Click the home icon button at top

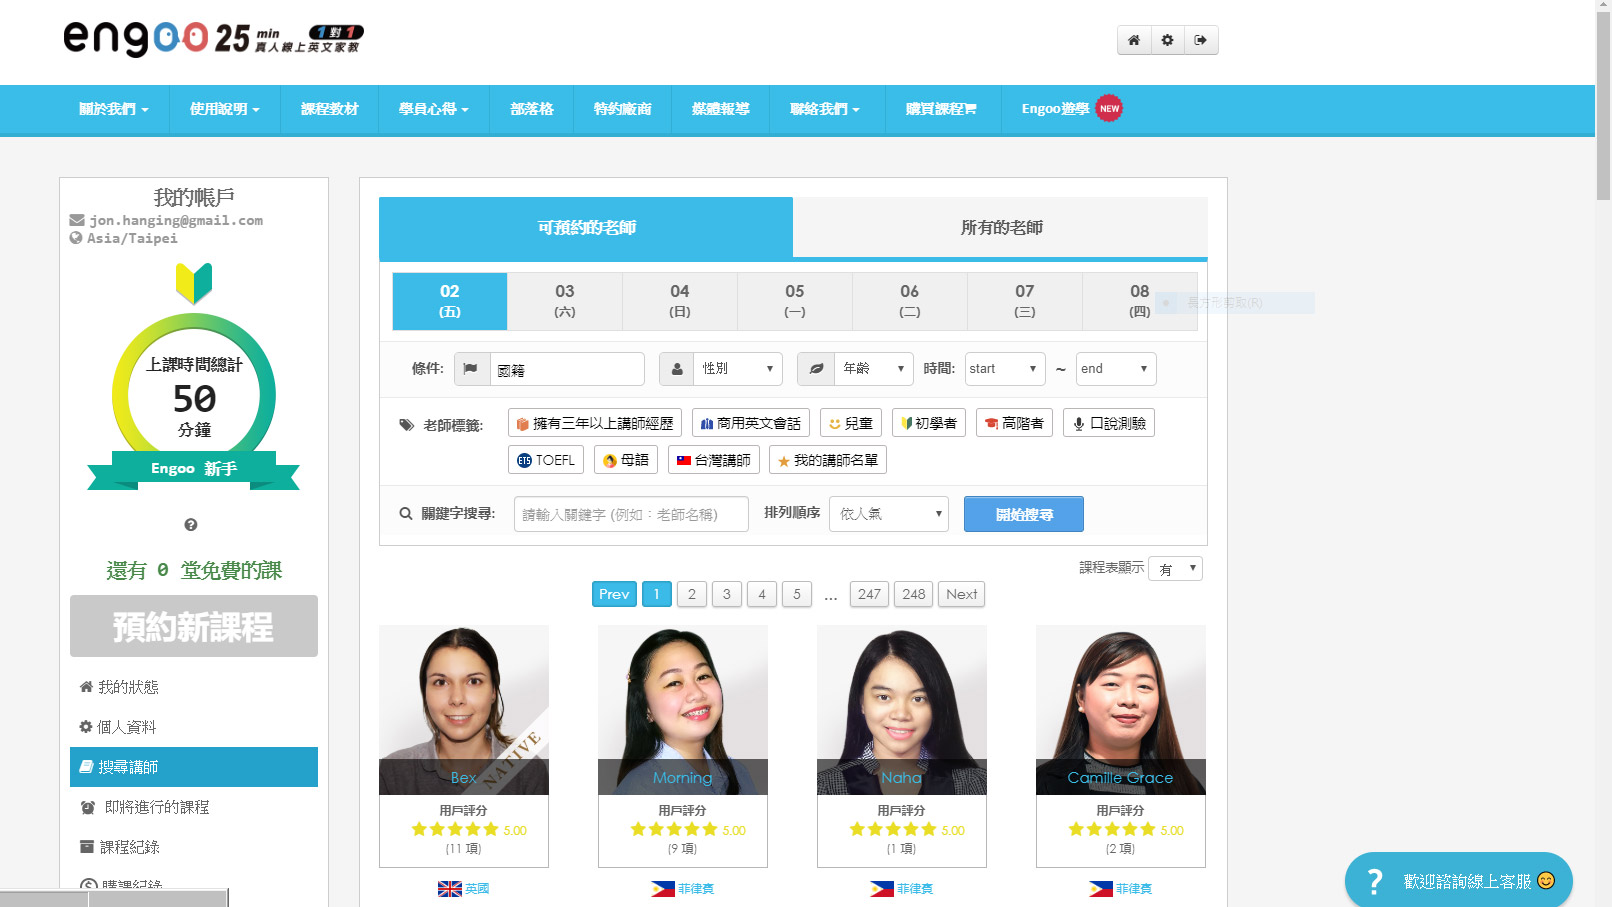pos(1134,40)
